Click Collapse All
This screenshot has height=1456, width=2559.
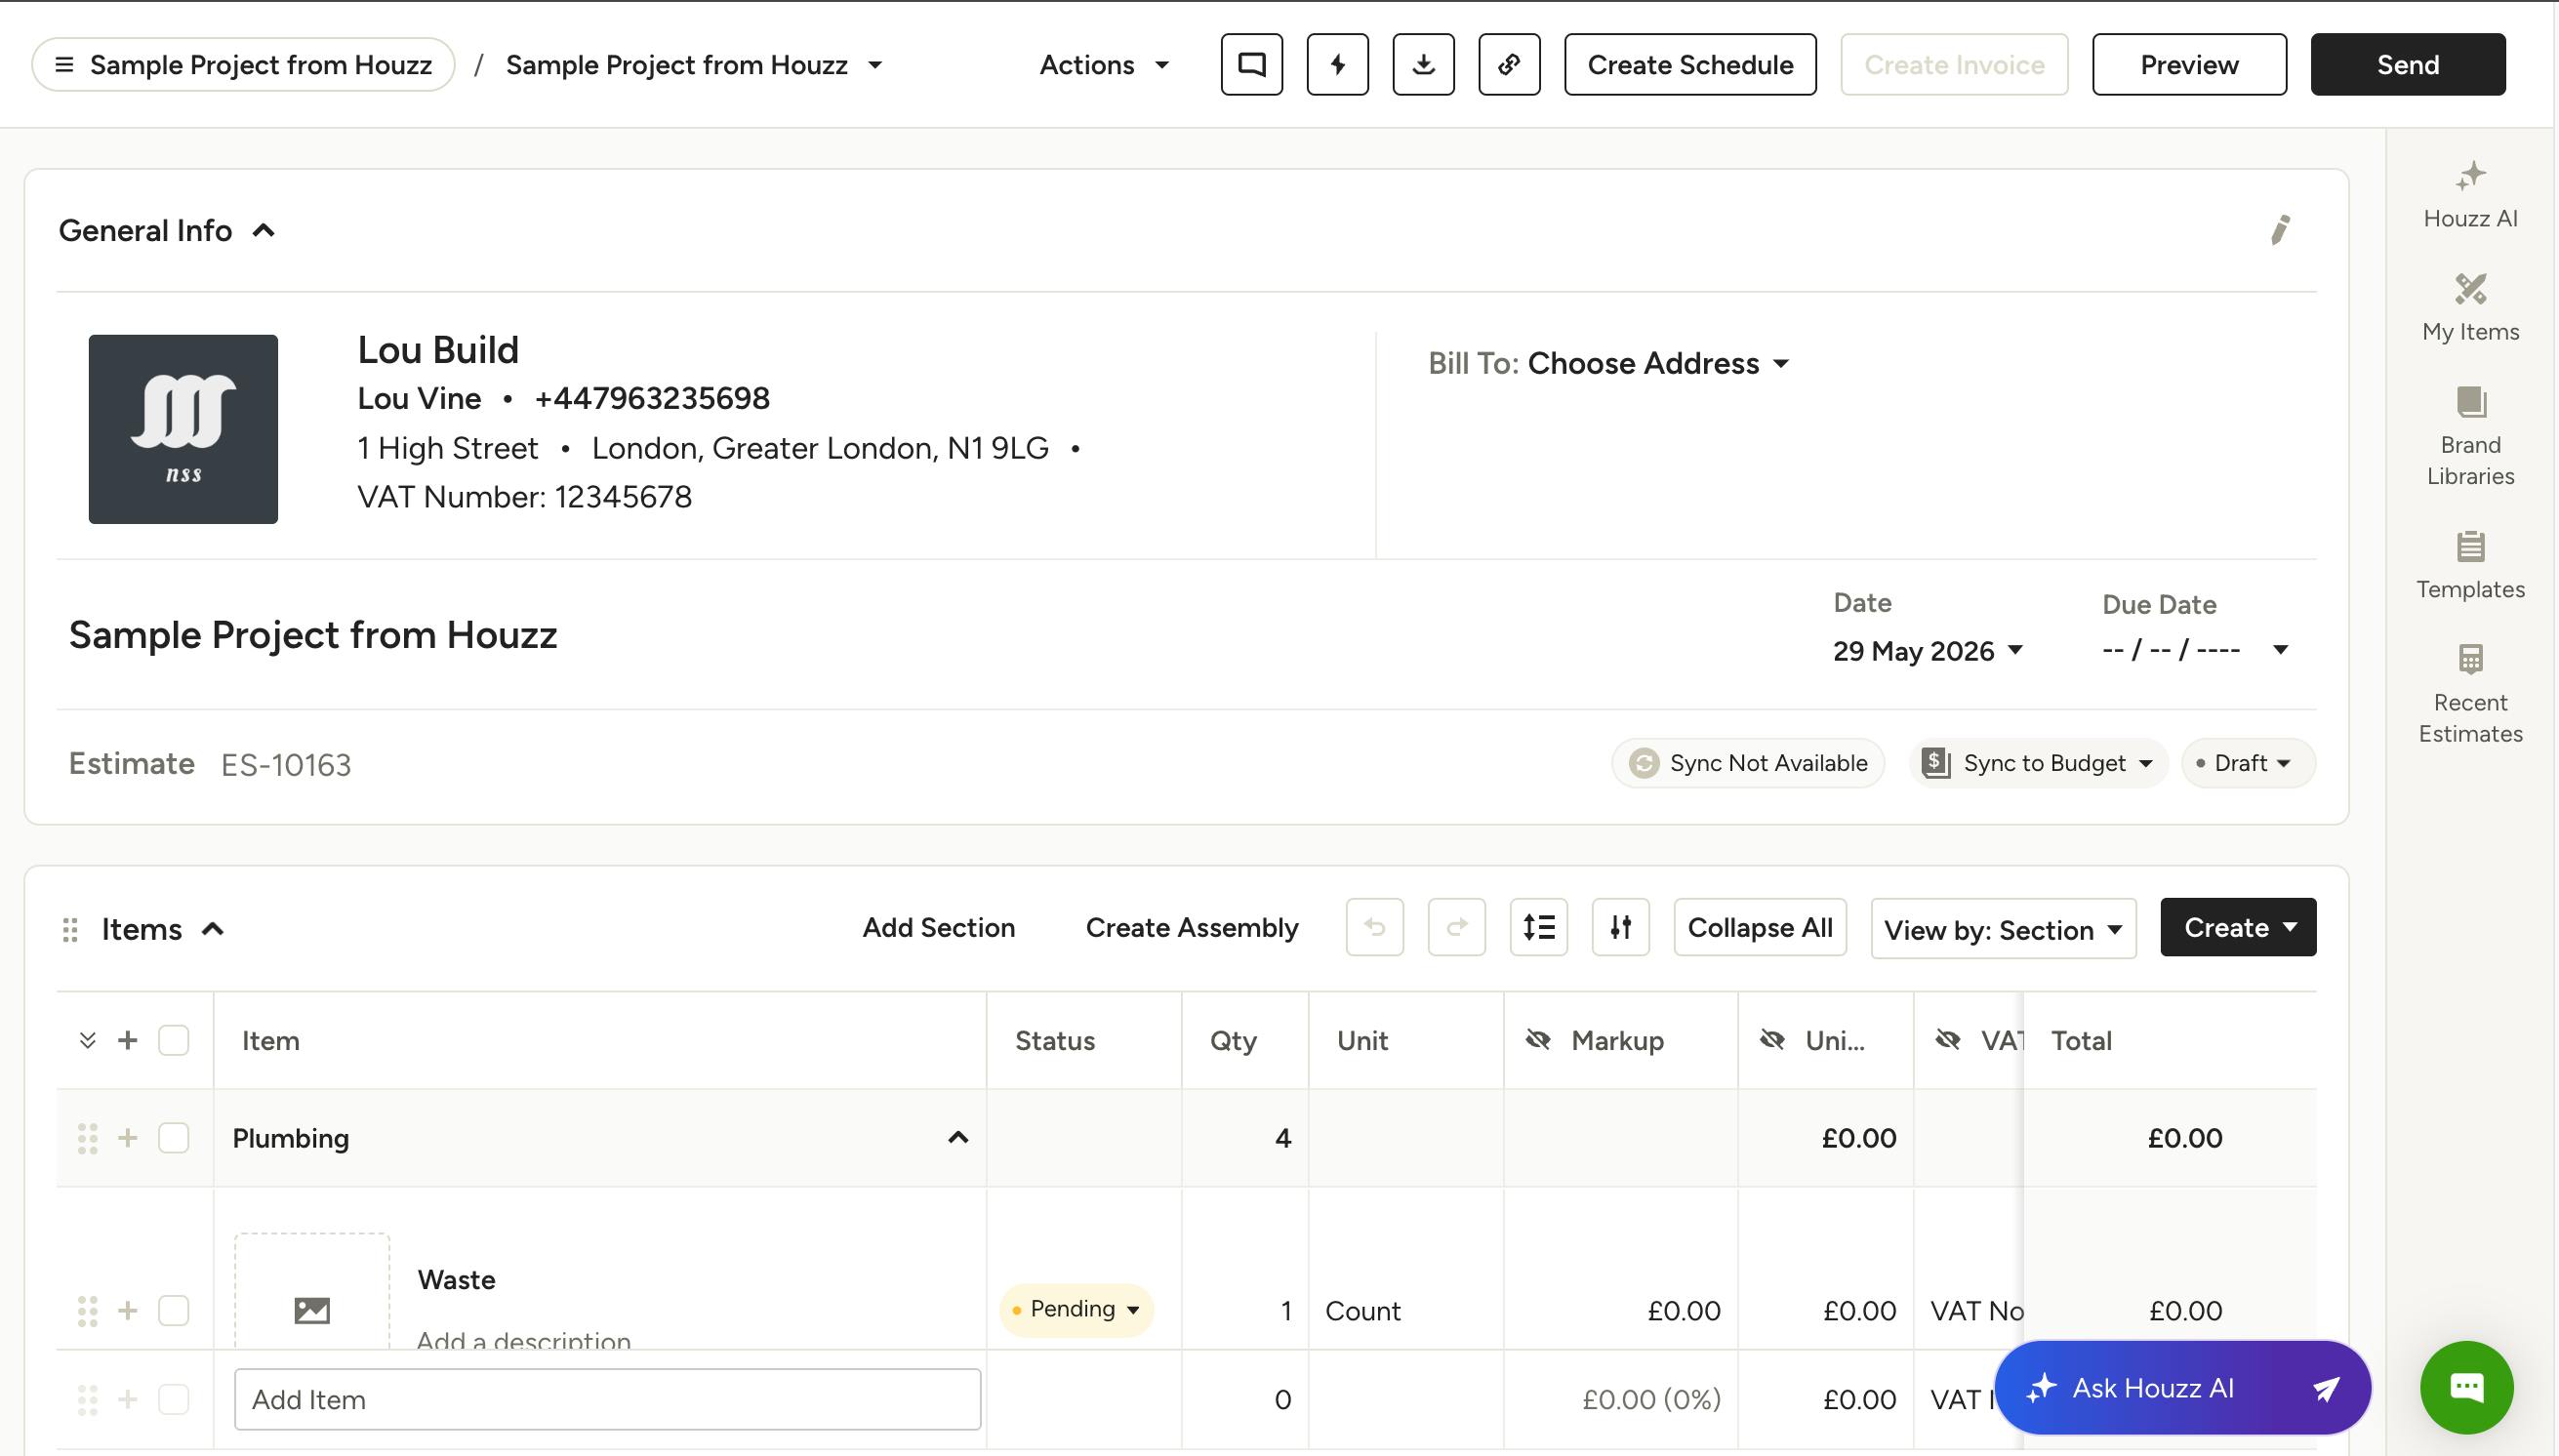(x=1760, y=927)
